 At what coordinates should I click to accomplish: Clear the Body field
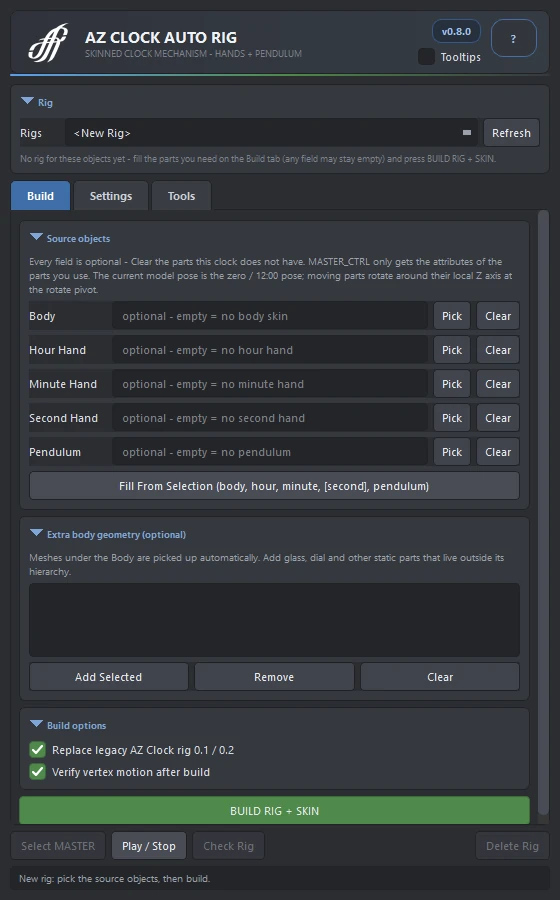(498, 316)
